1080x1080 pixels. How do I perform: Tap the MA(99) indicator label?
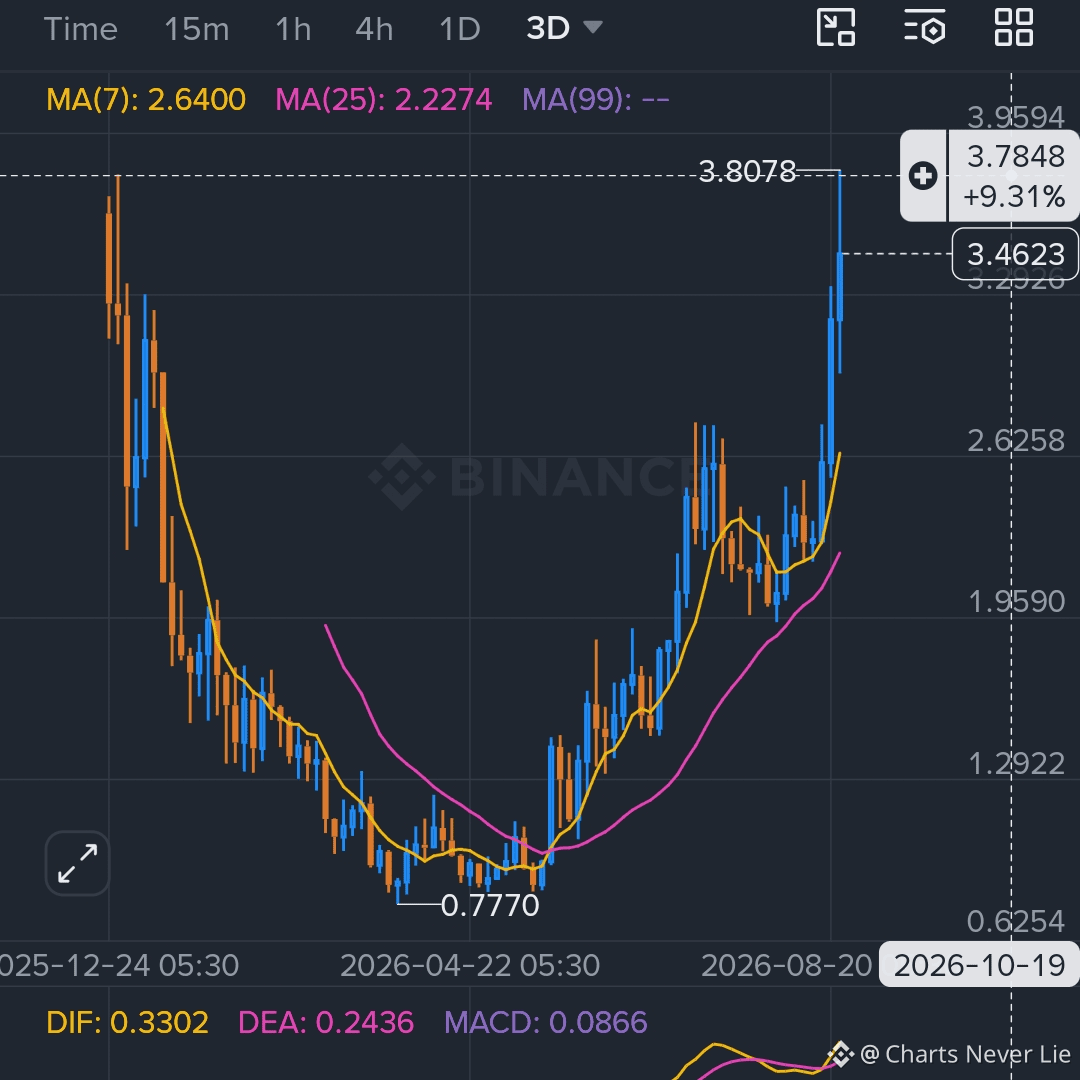point(596,100)
